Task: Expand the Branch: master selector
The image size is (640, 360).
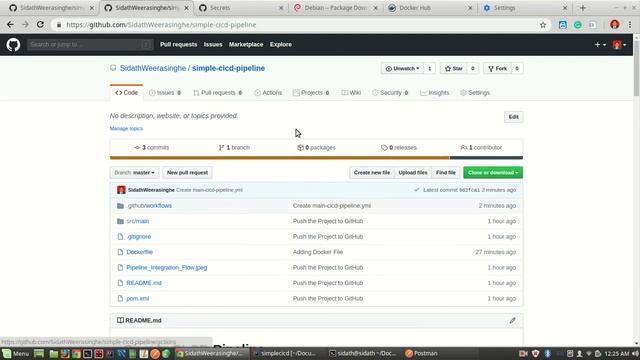Action: pyautogui.click(x=134, y=173)
